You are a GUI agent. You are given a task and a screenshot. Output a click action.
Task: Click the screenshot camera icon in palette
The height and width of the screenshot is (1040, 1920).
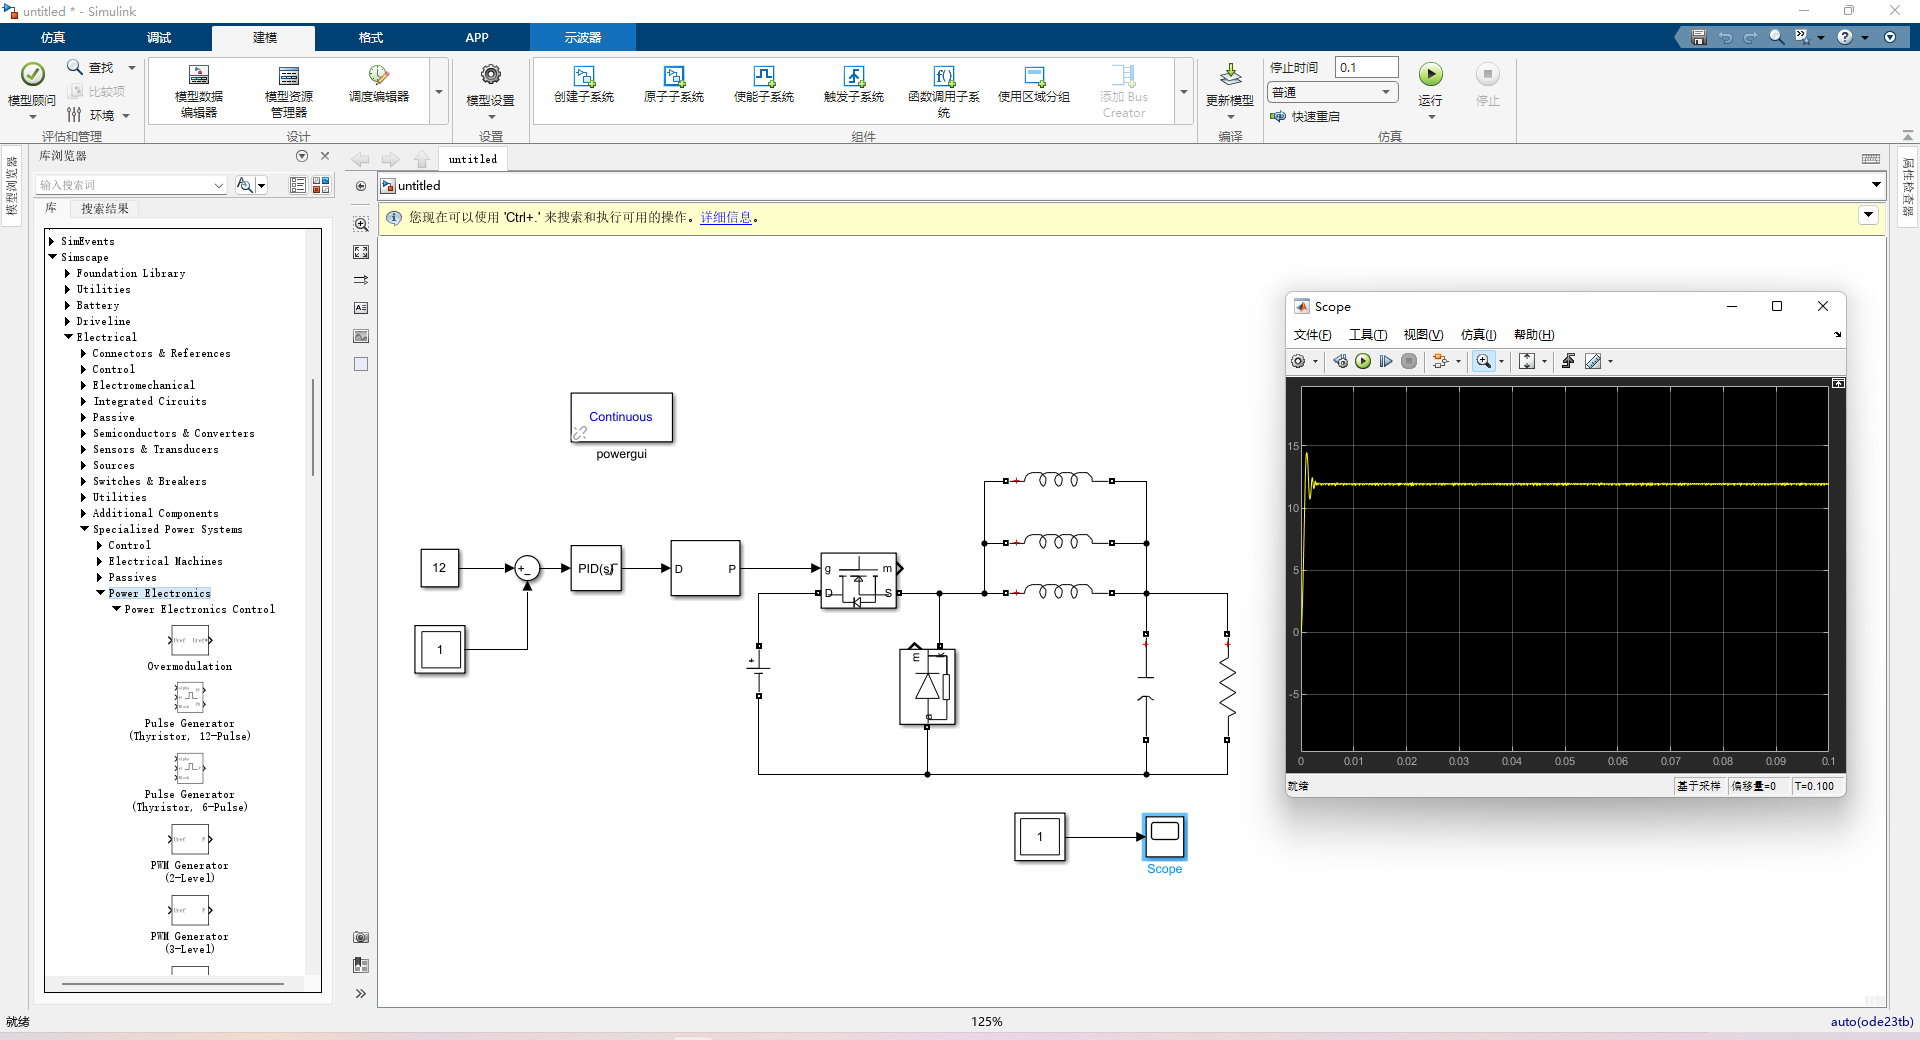(x=361, y=937)
